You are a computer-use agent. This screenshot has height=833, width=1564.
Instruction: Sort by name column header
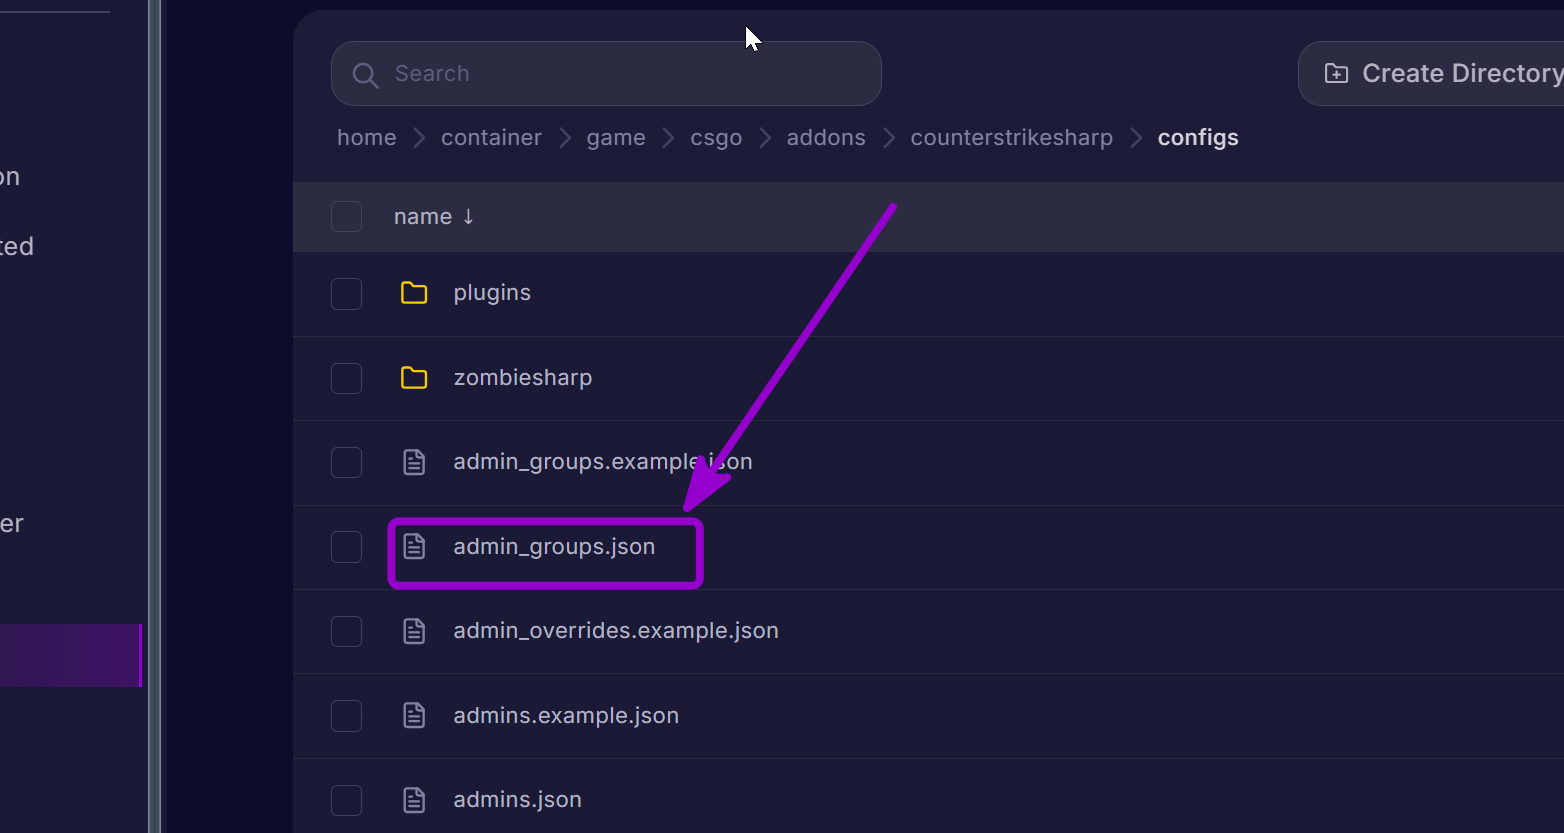433,217
